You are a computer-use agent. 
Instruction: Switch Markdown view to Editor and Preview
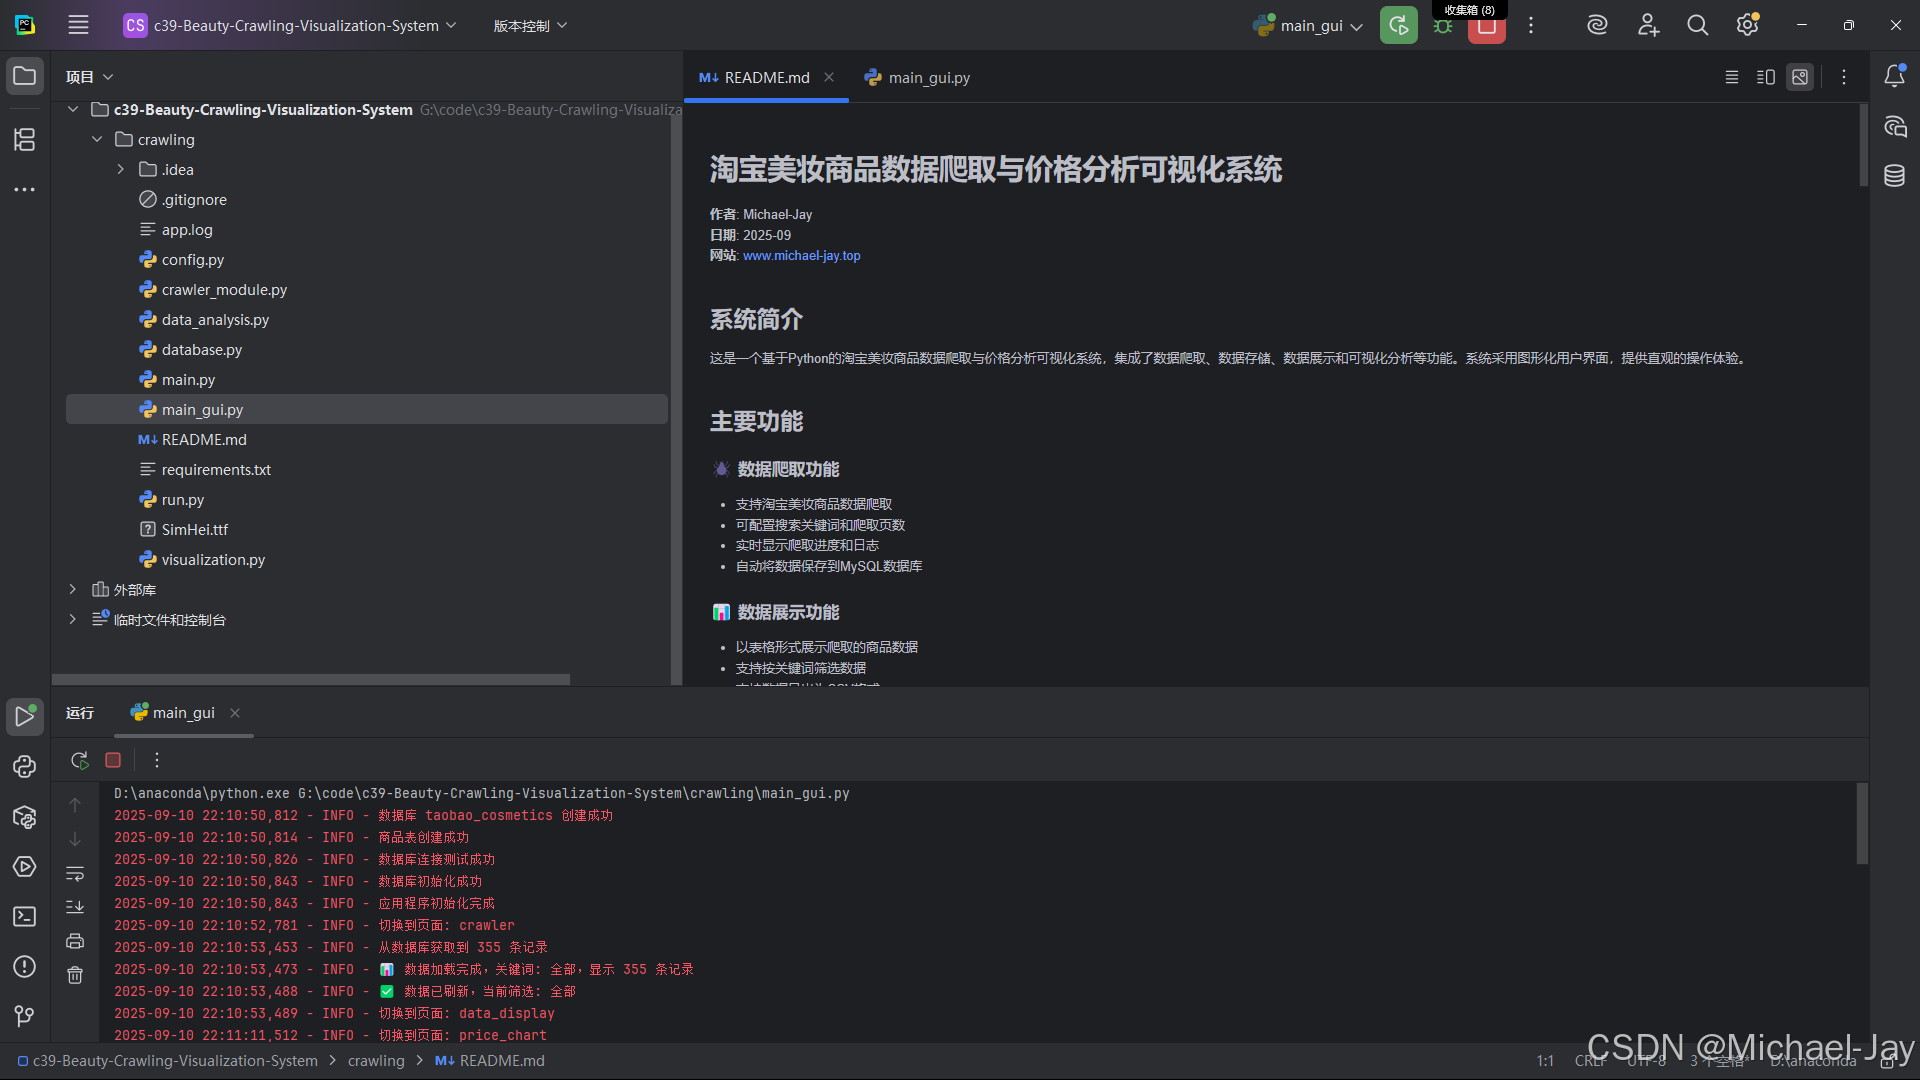point(1766,77)
